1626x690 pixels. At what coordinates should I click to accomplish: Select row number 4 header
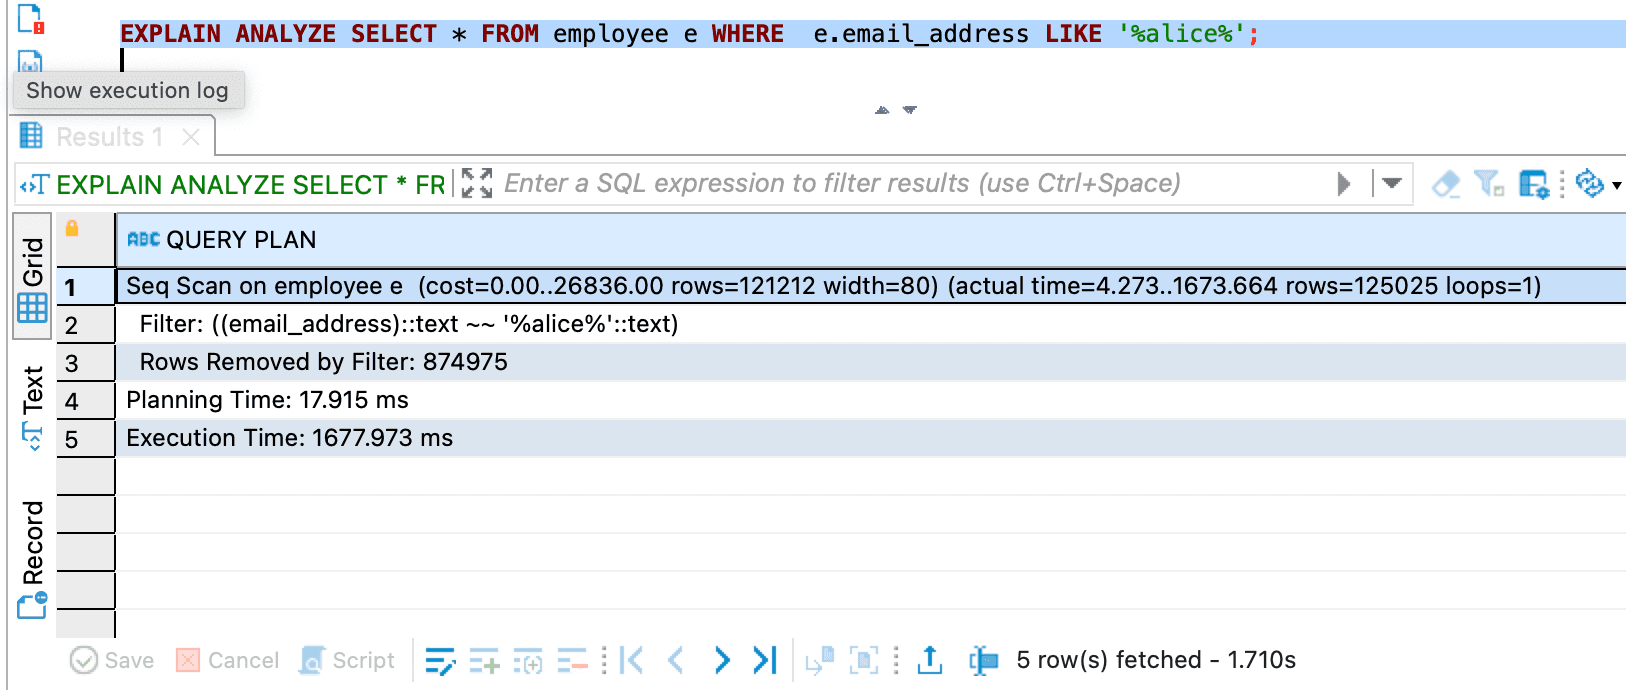(x=86, y=401)
